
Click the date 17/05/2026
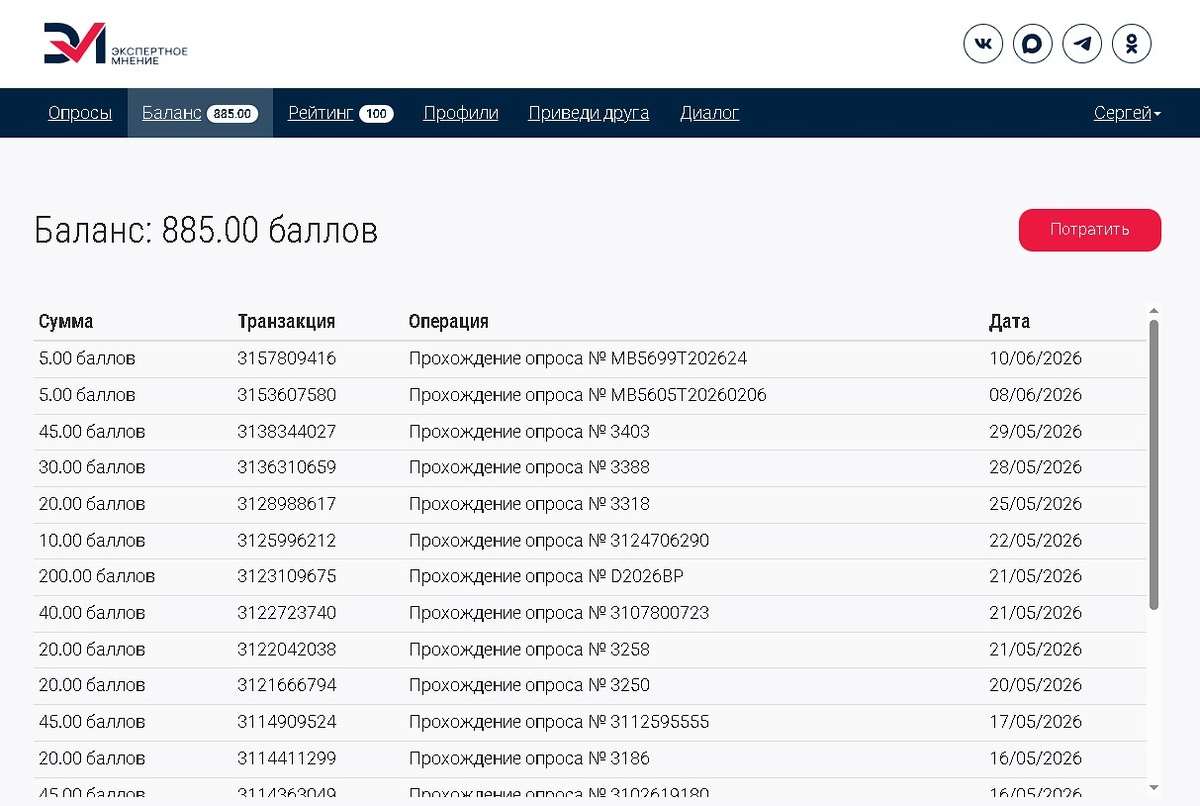(1035, 721)
